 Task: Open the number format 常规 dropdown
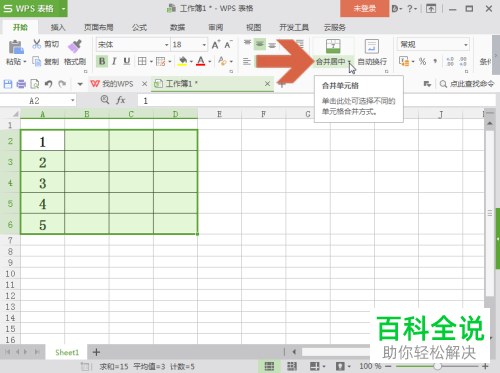pos(466,45)
